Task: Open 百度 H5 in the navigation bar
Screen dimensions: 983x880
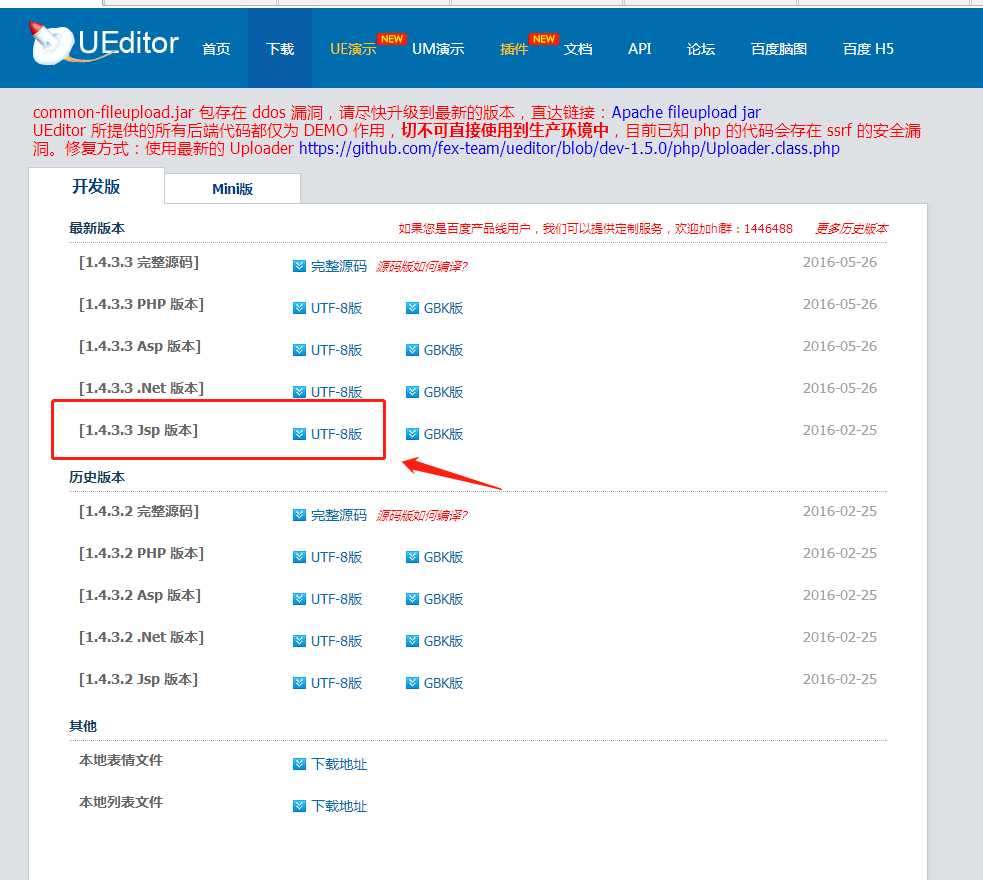Action: 868,49
